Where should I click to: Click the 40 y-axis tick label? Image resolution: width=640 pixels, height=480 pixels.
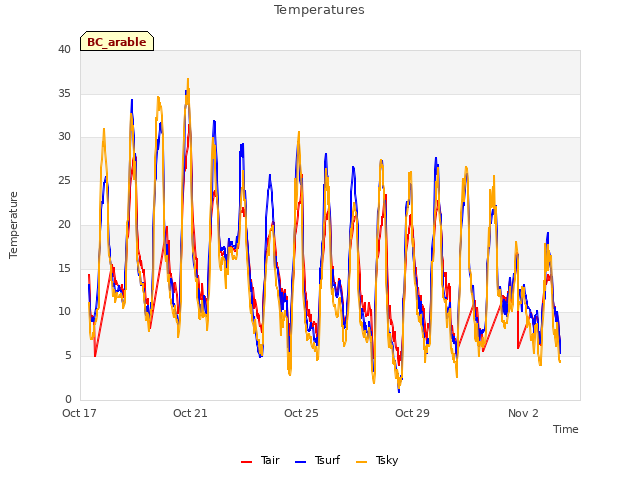point(64,49)
